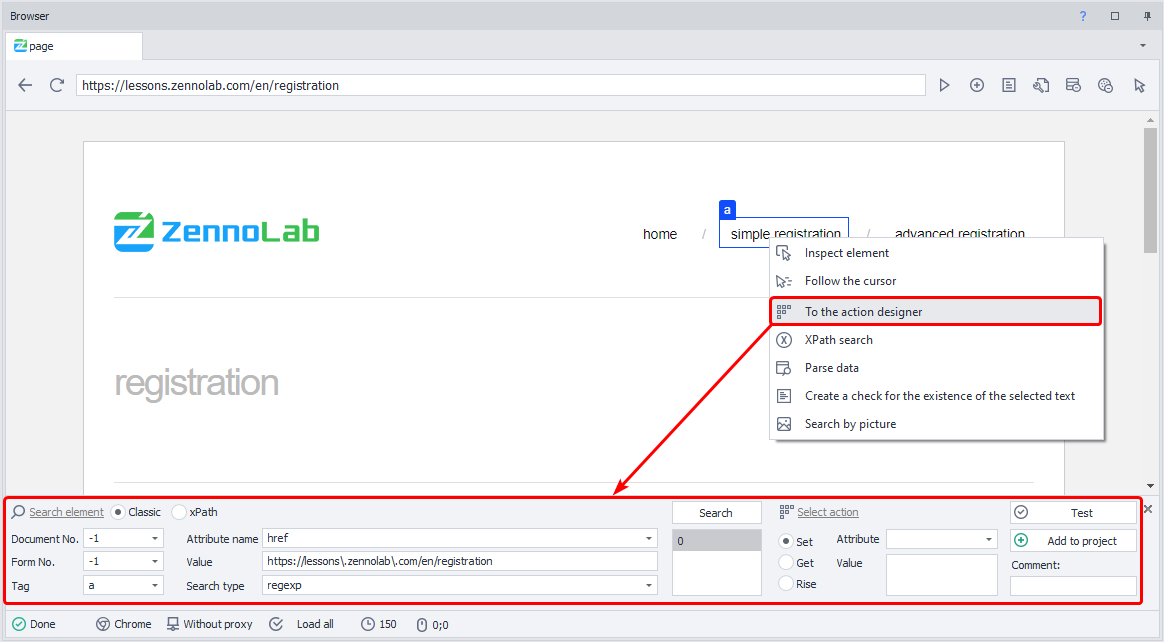Click the Comment input field
The height and width of the screenshot is (642, 1164).
click(x=1073, y=586)
